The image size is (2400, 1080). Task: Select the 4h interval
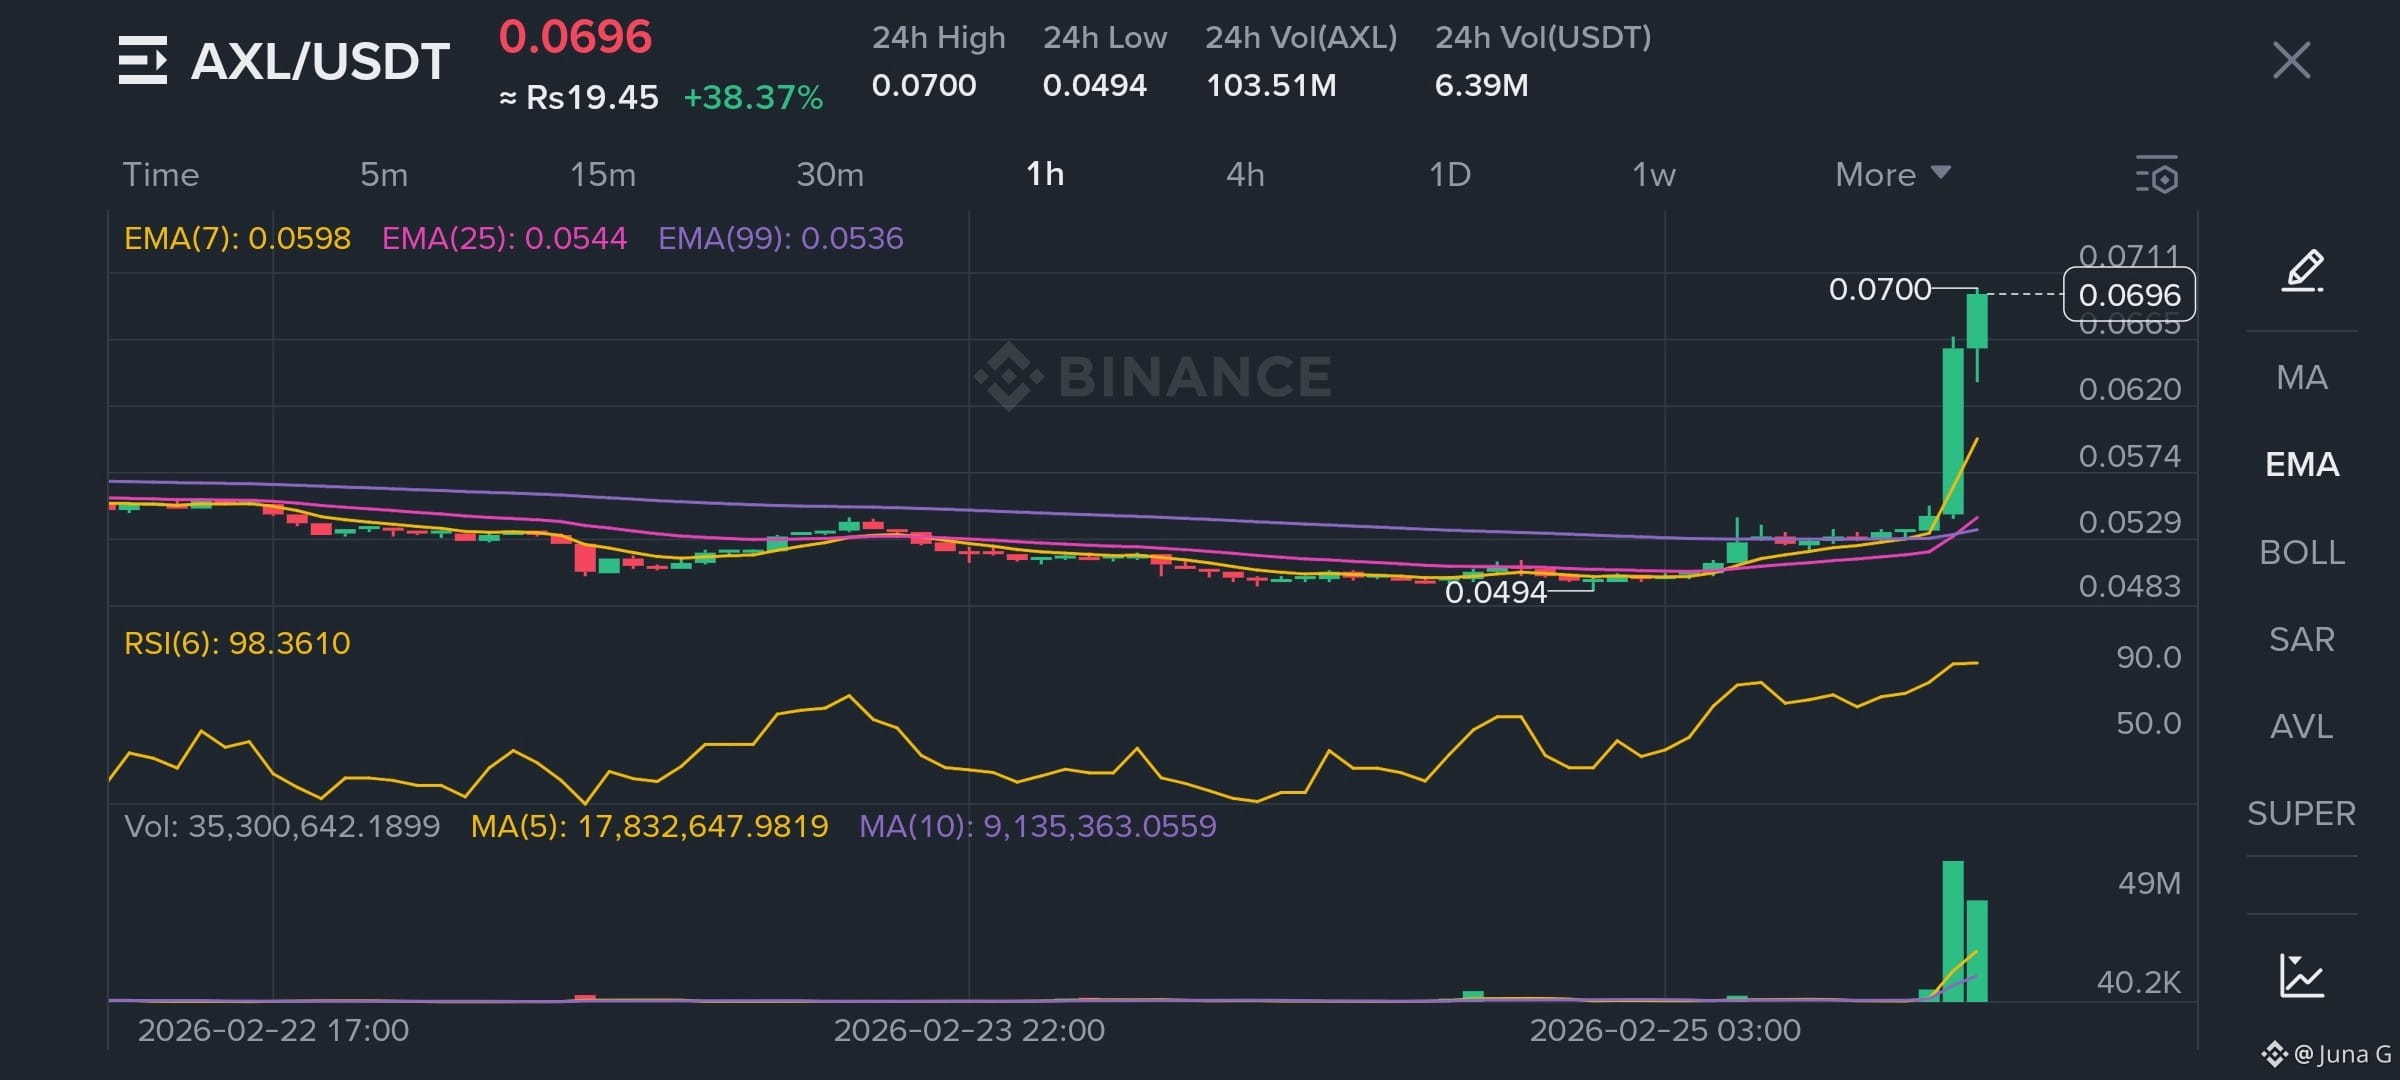pos(1245,175)
